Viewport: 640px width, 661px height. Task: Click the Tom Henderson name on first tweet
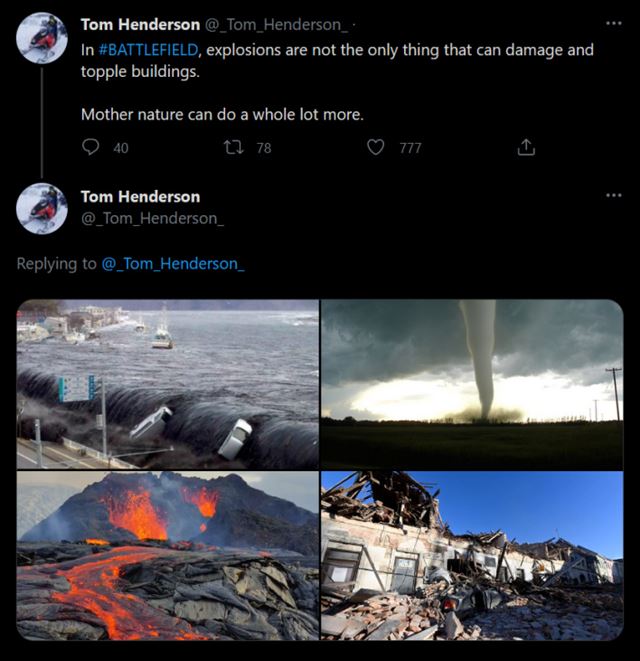coord(140,24)
